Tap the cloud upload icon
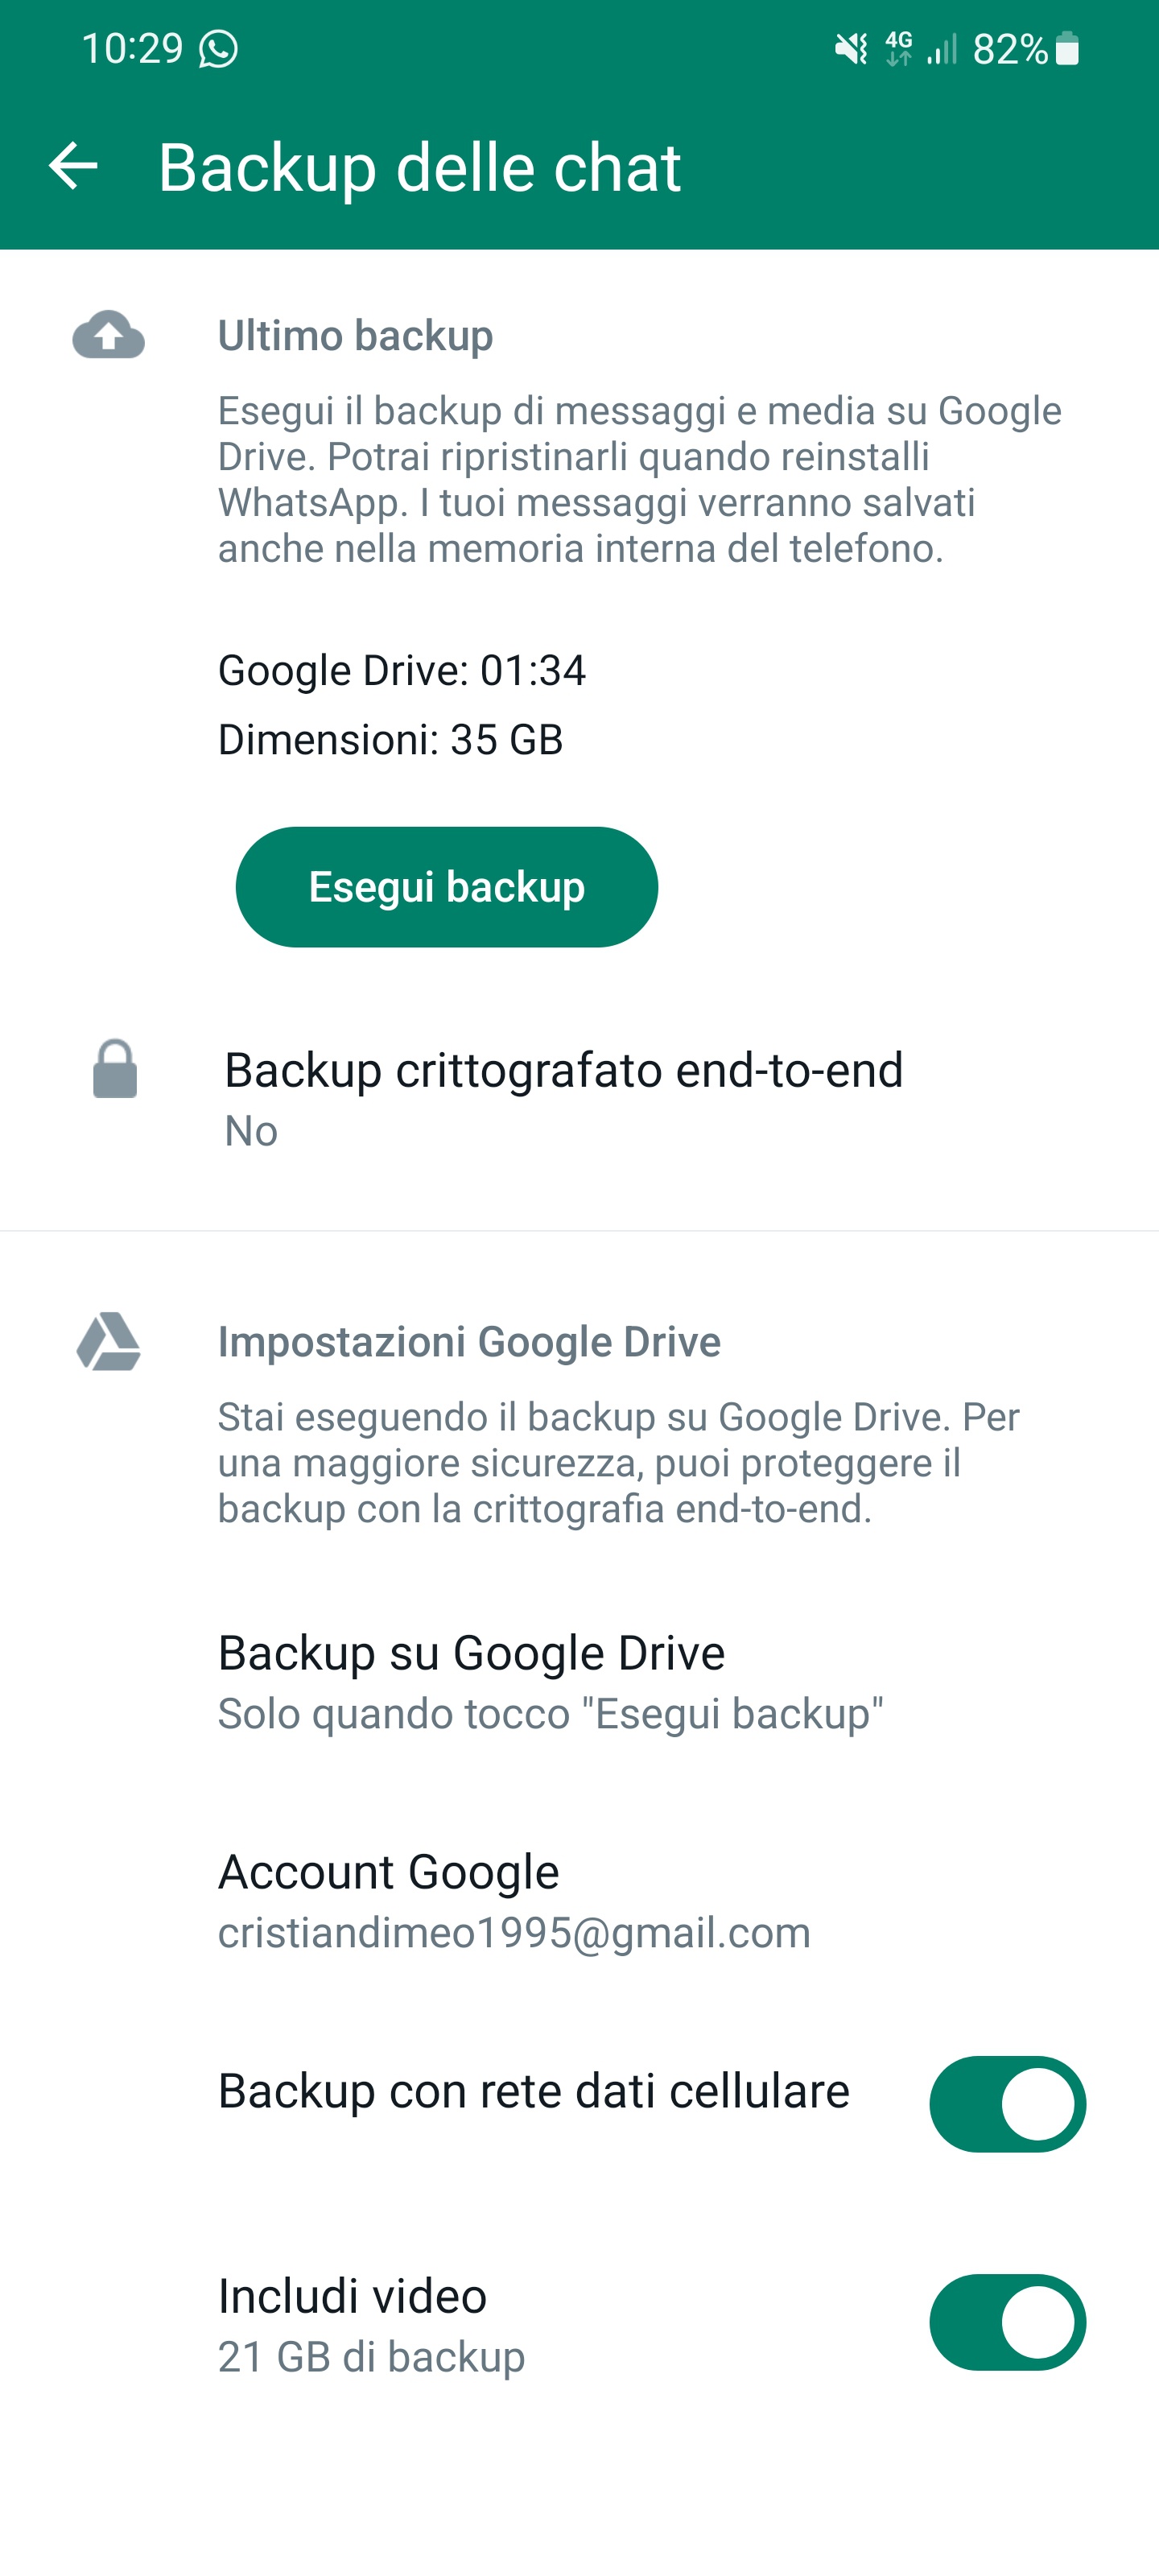Screen dimensions: 1159x2576 (108, 335)
